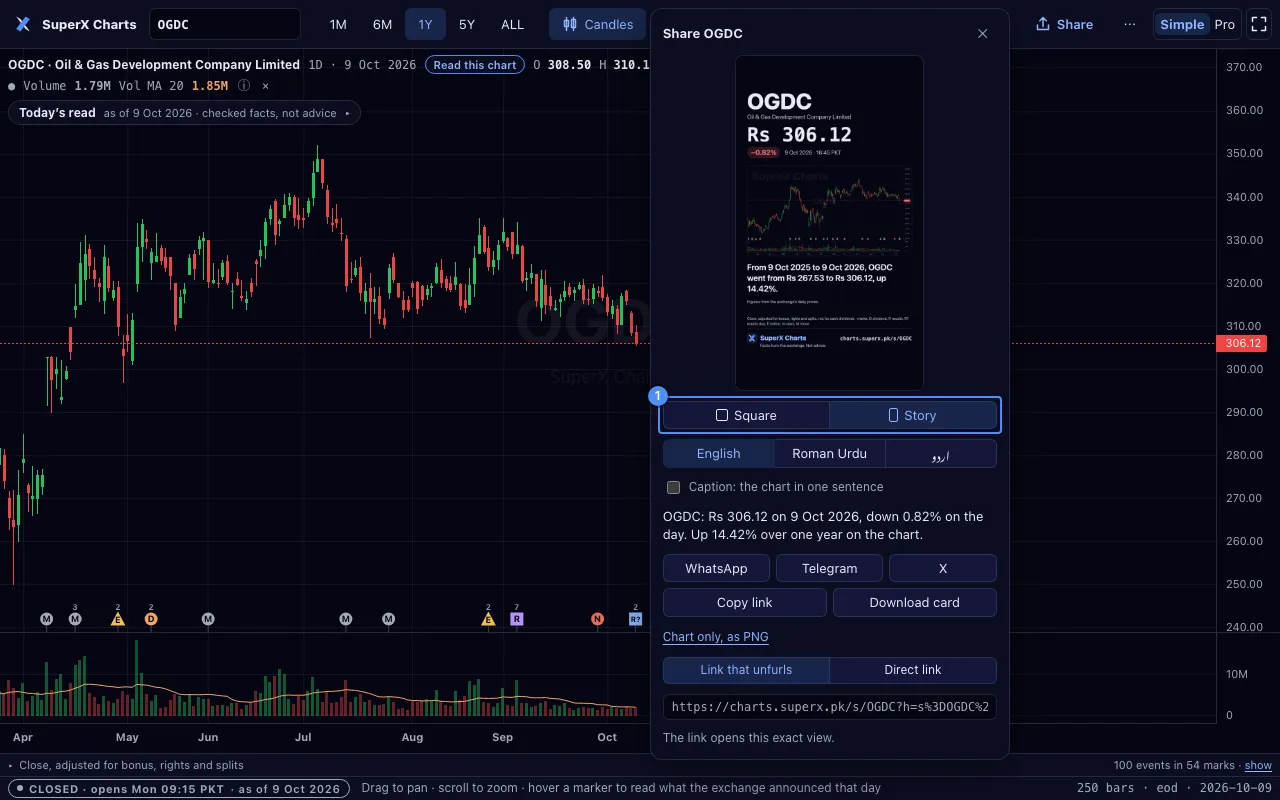This screenshot has width=1280, height=800.
Task: Select the ALL time range
Action: [512, 24]
